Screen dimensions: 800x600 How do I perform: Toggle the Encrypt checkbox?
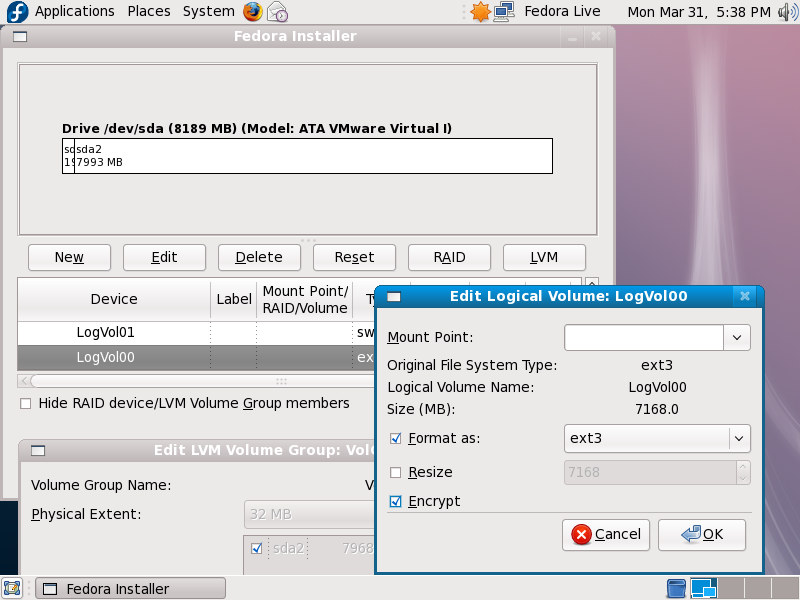point(395,502)
